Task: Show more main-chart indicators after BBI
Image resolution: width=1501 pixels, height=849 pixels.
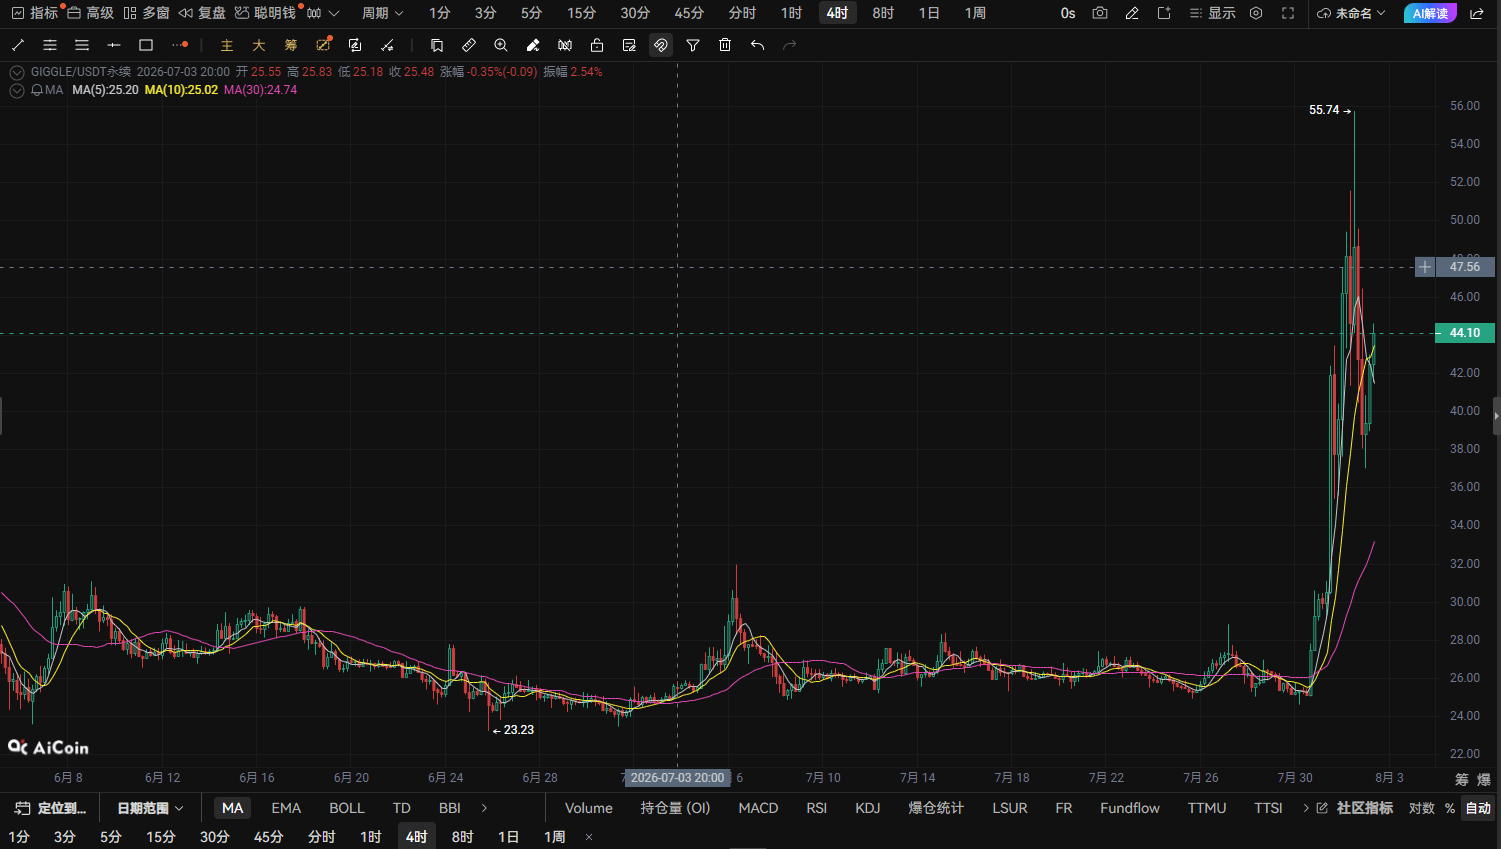Action: pyautogui.click(x=484, y=808)
